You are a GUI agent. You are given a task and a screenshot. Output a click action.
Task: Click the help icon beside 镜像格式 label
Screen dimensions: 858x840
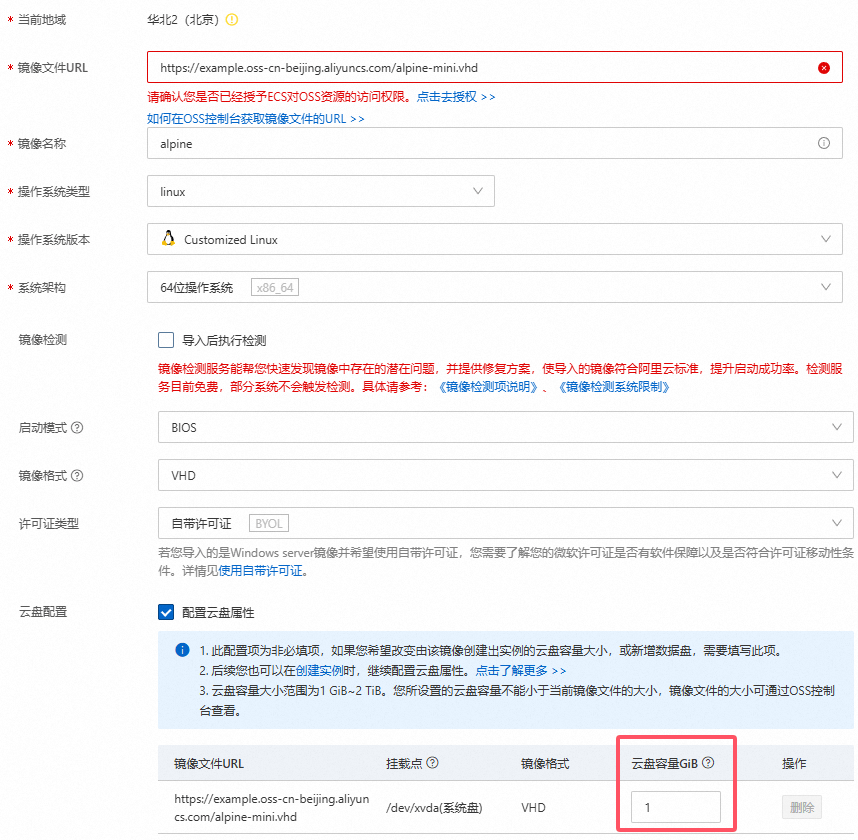tap(77, 476)
